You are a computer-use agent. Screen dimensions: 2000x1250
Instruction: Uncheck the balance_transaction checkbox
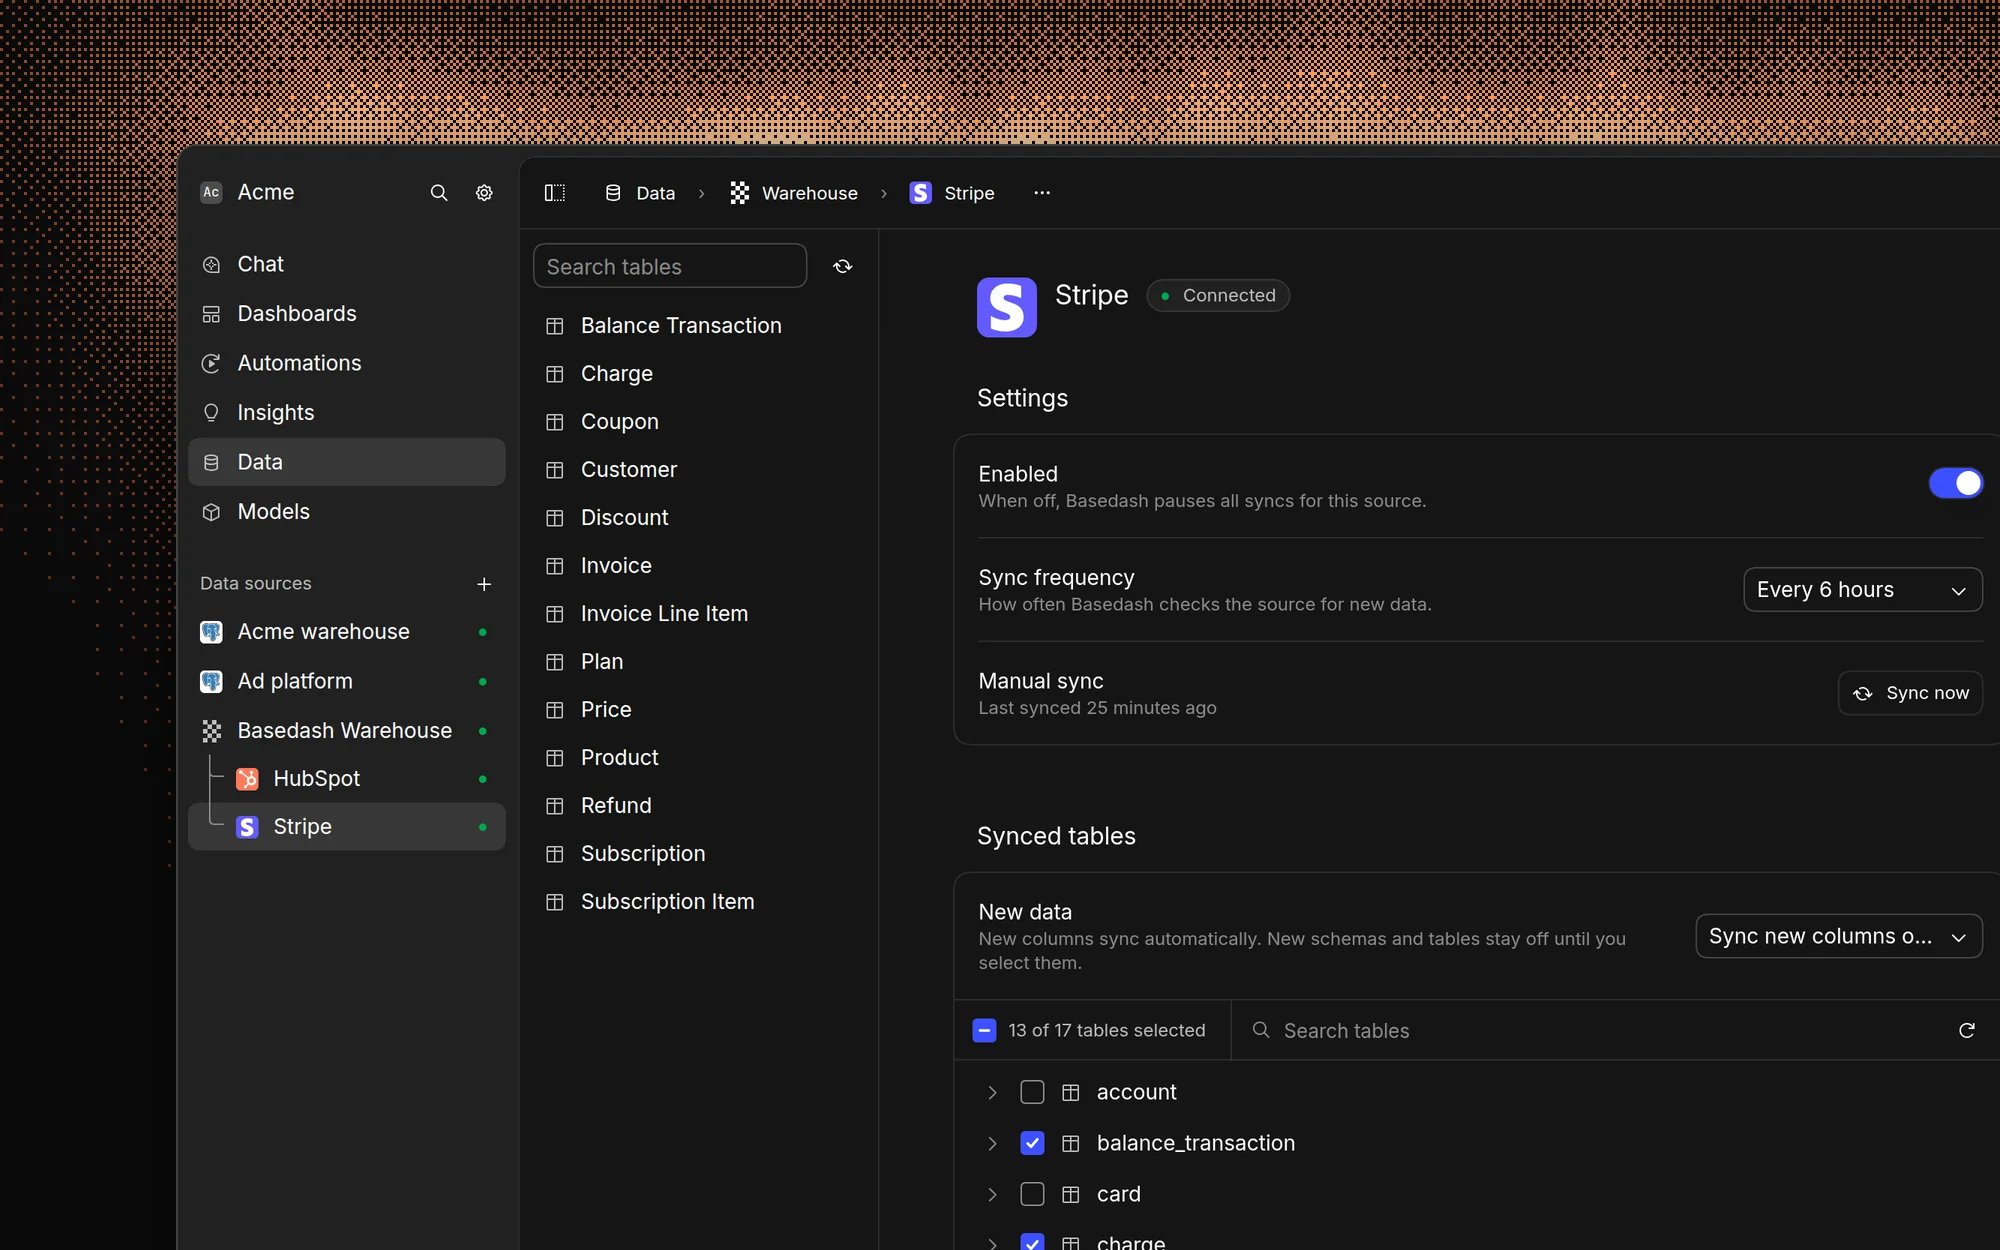click(1032, 1143)
